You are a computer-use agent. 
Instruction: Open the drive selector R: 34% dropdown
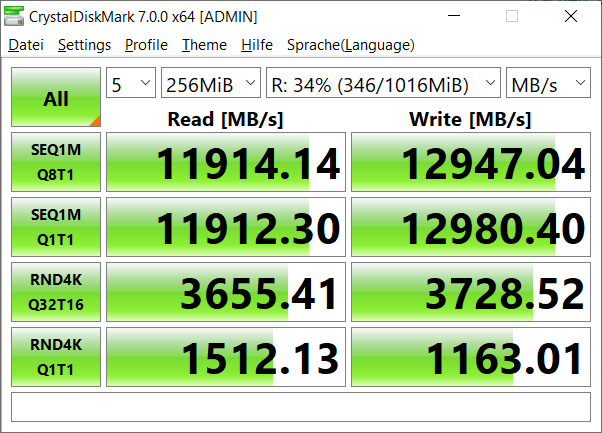(x=383, y=83)
